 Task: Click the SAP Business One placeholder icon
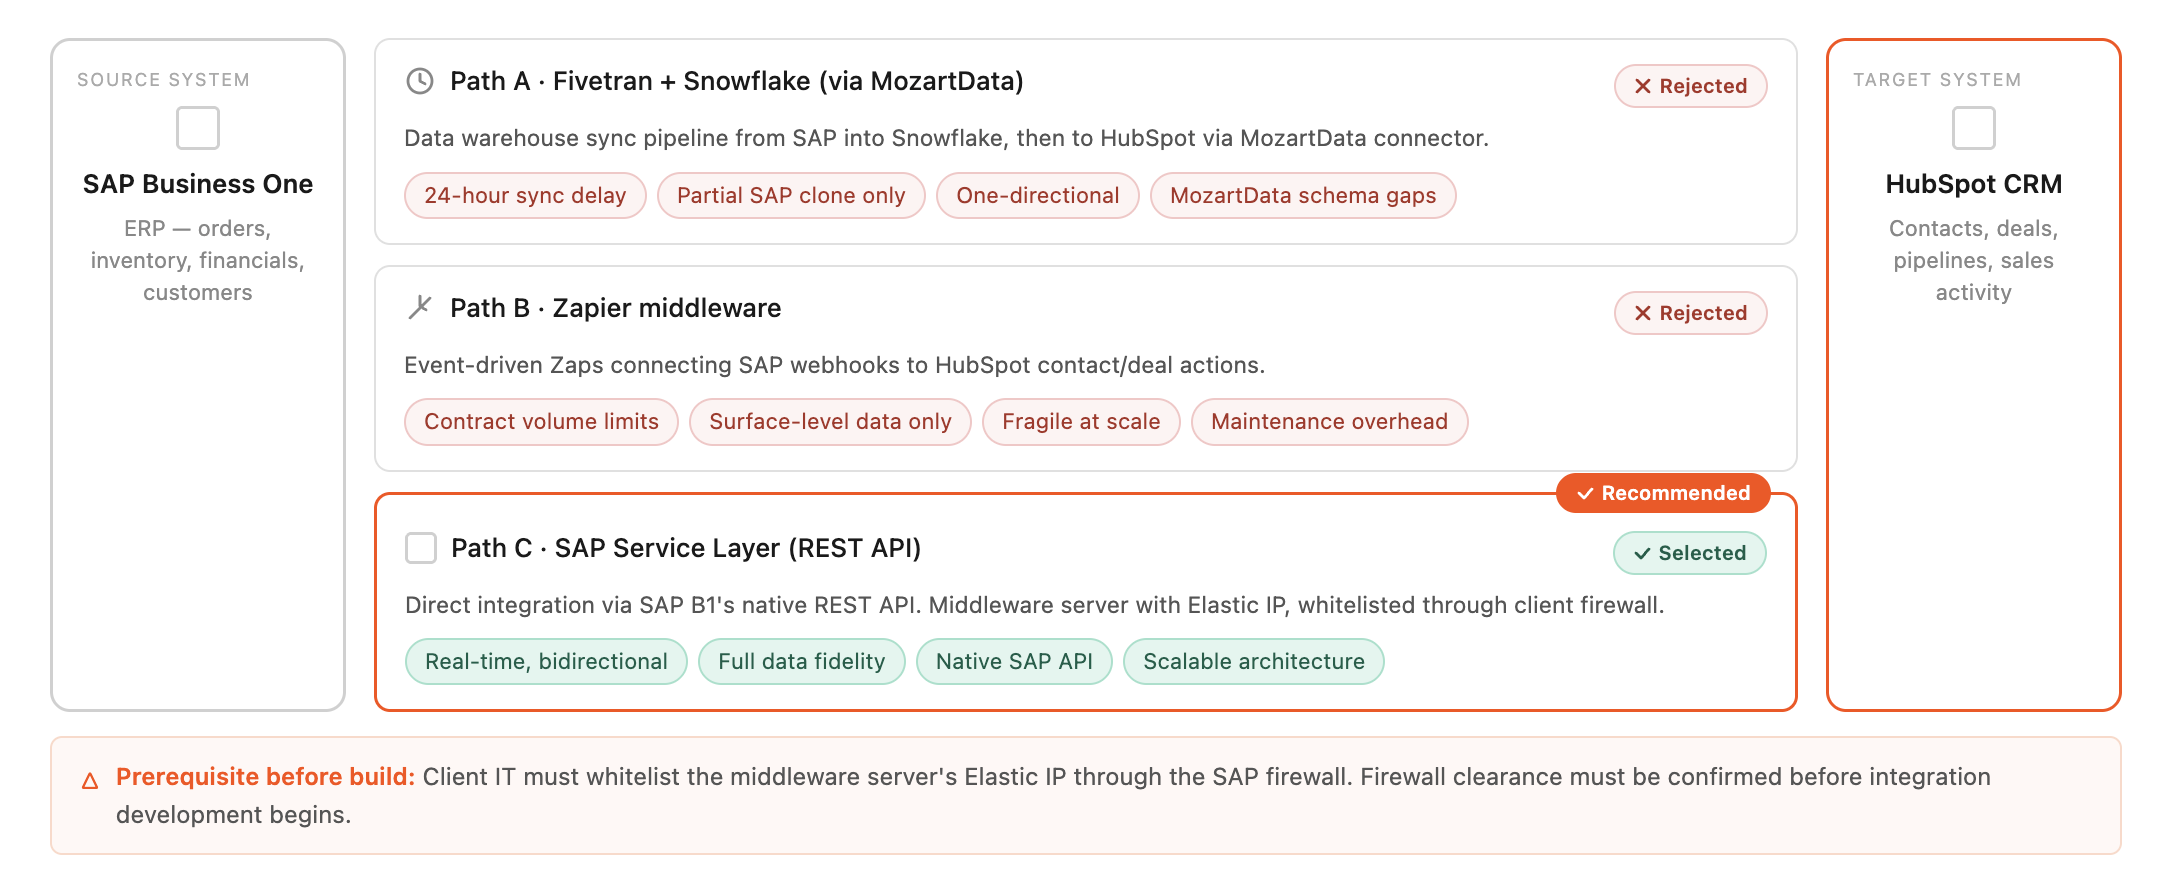[x=198, y=128]
